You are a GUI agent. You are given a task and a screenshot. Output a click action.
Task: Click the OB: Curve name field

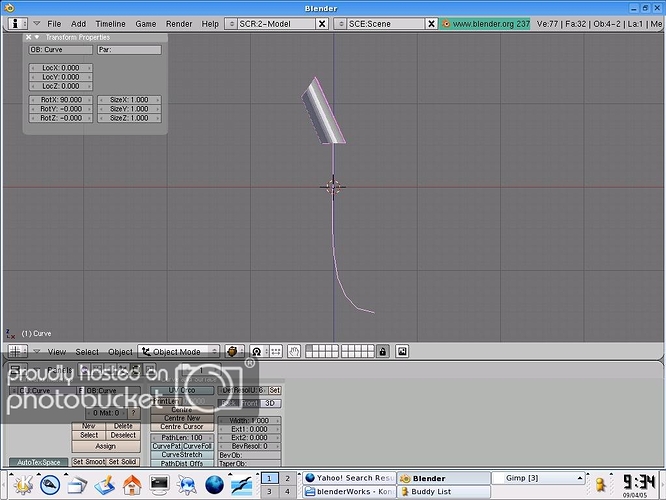pos(61,50)
